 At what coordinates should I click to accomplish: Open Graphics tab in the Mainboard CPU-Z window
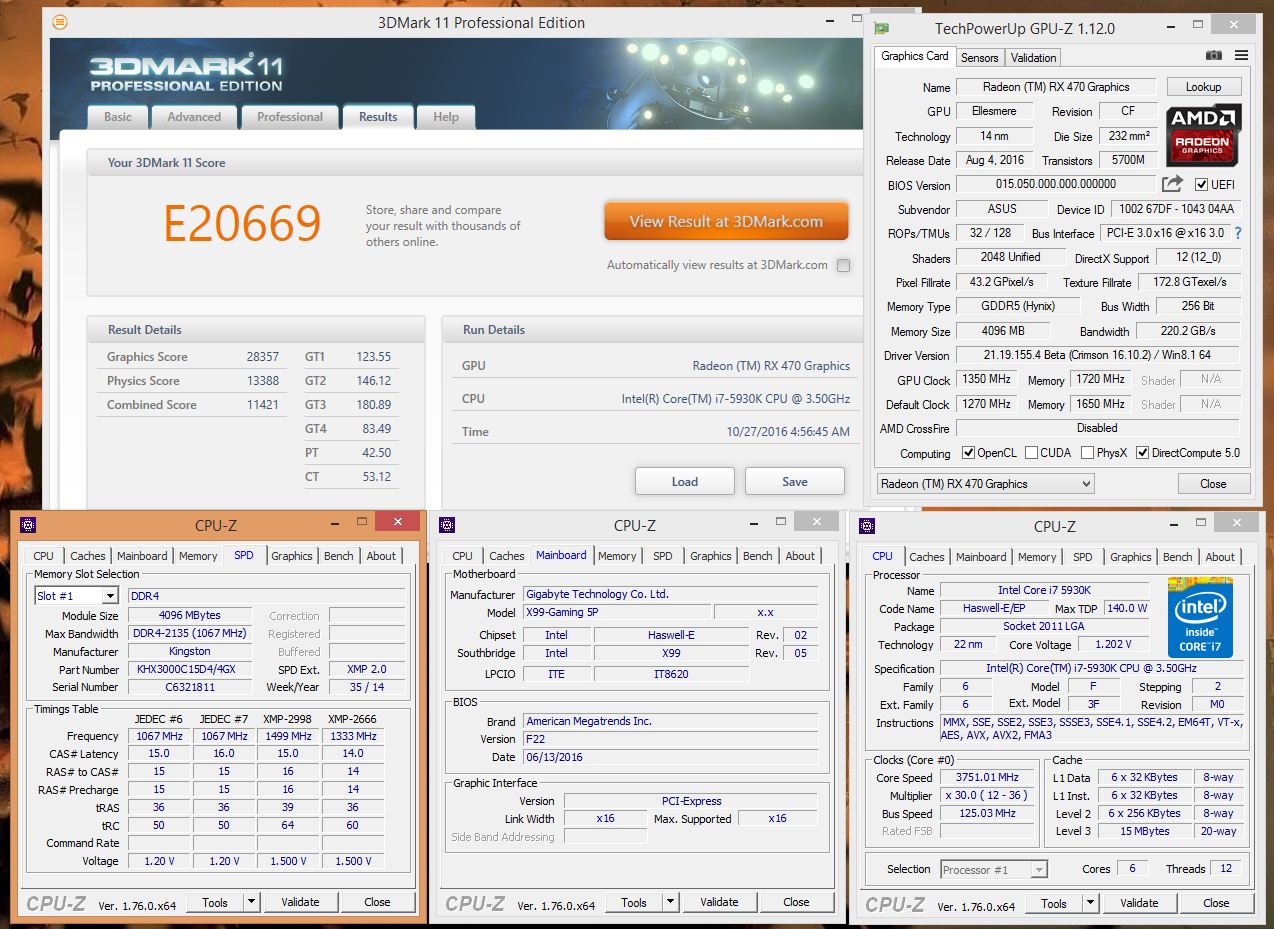tap(711, 556)
